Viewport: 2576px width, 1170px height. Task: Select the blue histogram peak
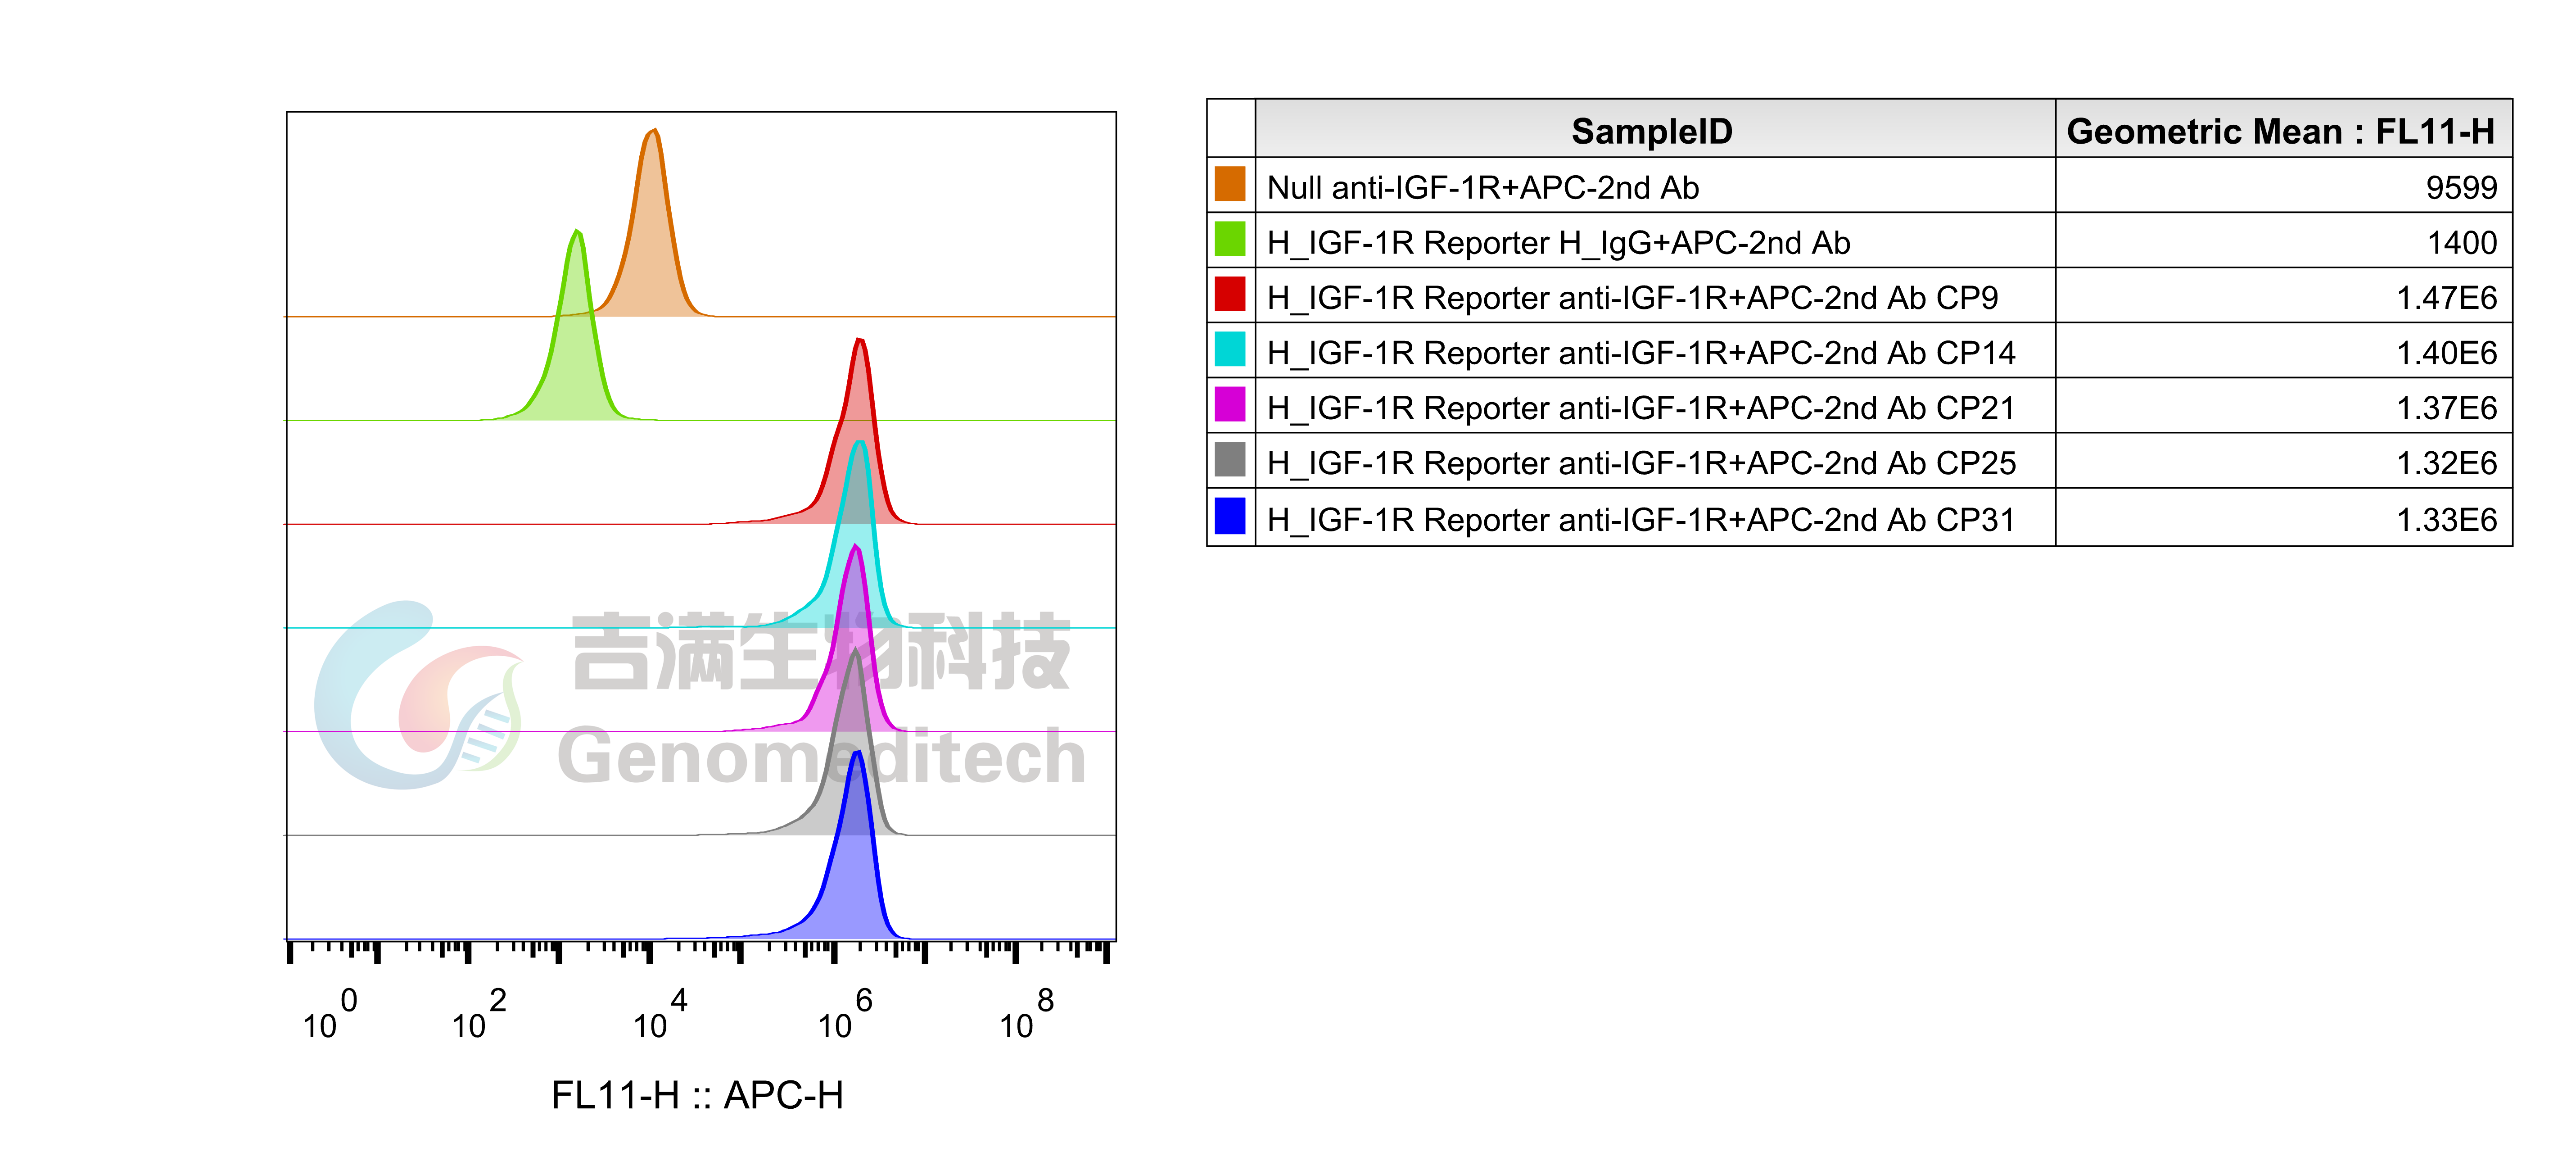click(x=855, y=870)
